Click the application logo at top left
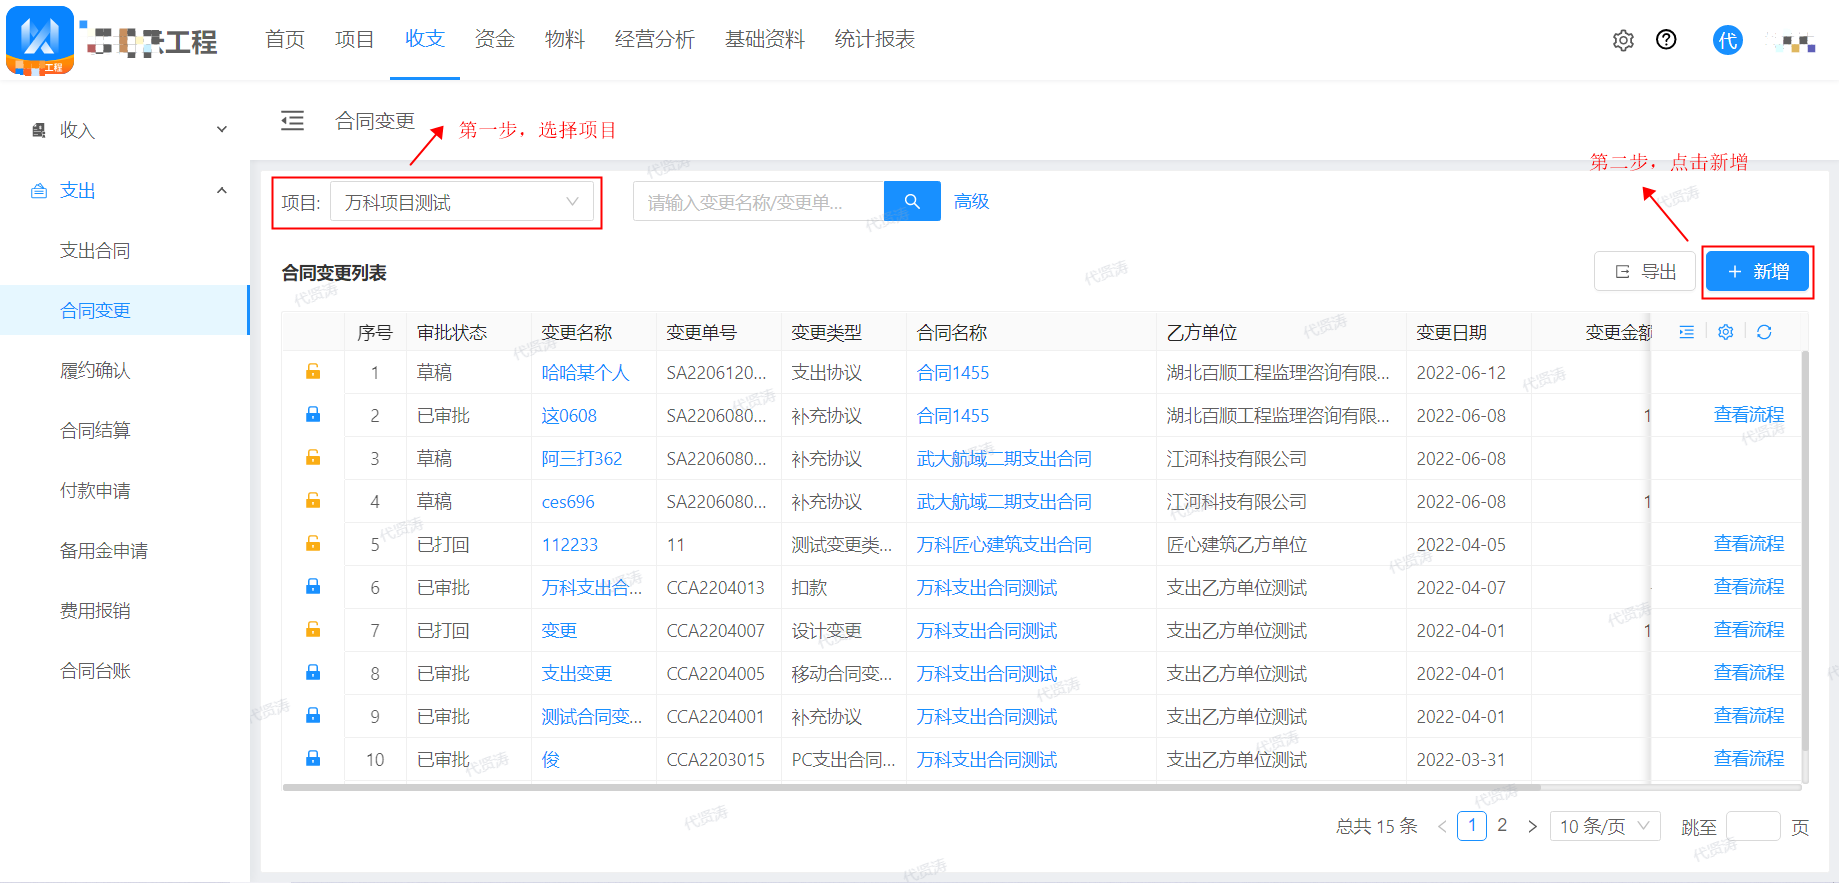 (40, 41)
